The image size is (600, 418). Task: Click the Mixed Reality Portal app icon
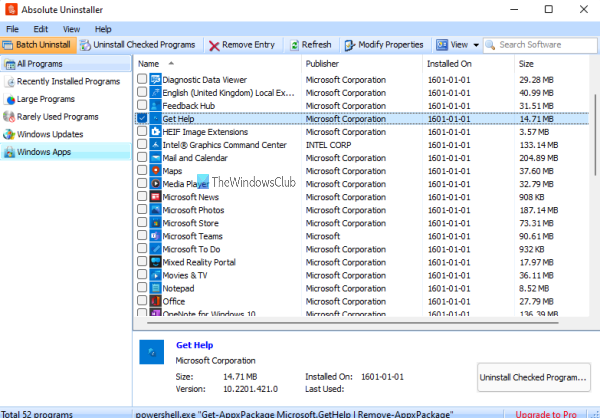(155, 262)
